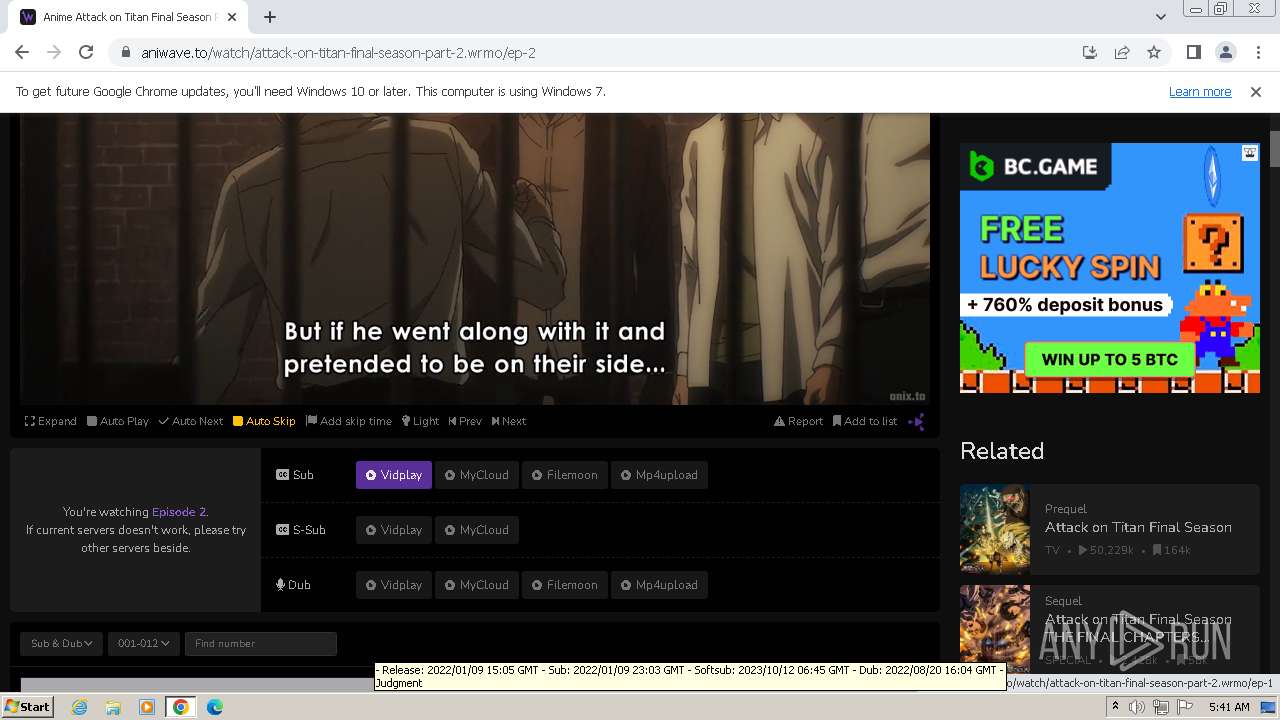Open the Prequel Attack on Titan Final Season thumbnail

(995, 529)
